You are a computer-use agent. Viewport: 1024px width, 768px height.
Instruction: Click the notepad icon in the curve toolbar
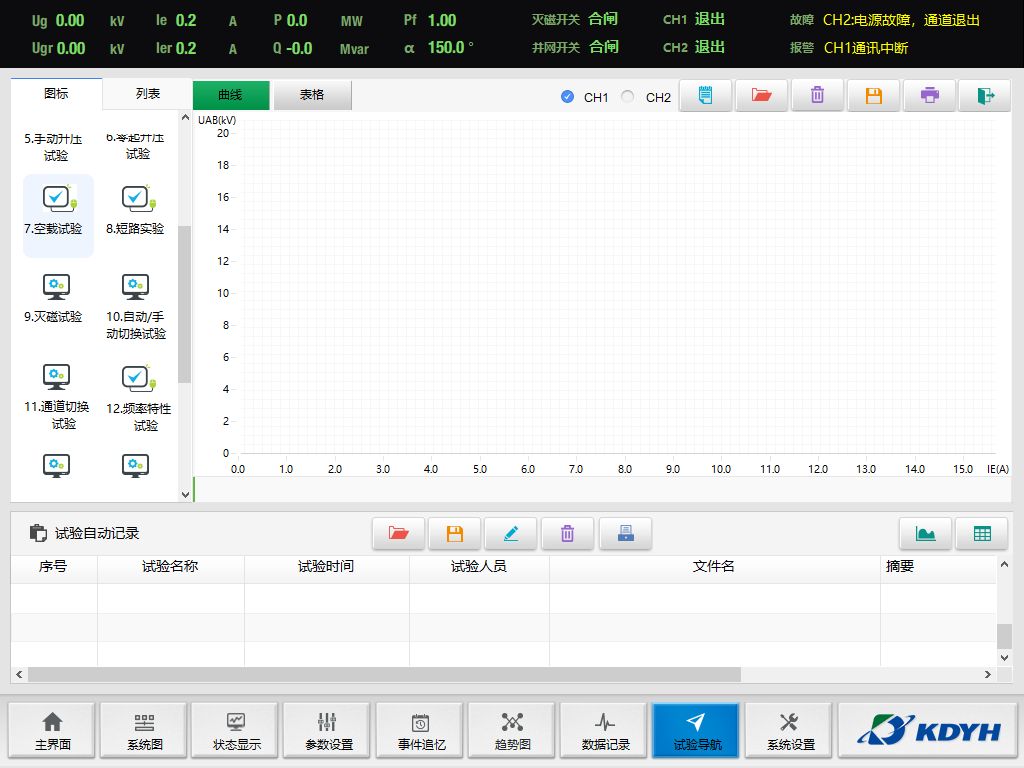click(x=706, y=96)
